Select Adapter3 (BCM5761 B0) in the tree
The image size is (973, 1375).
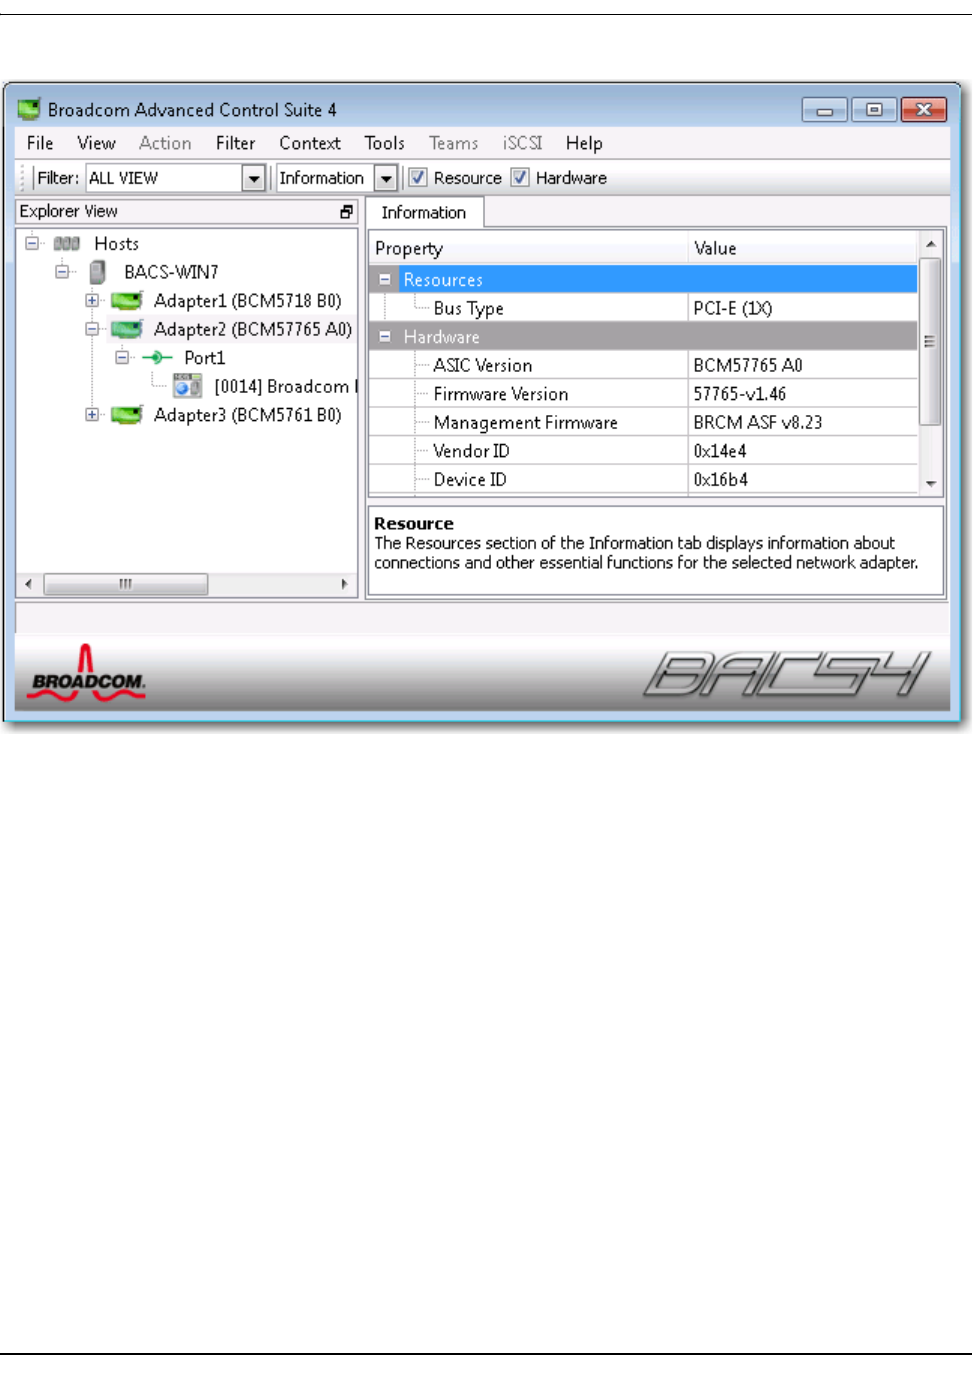[248, 415]
